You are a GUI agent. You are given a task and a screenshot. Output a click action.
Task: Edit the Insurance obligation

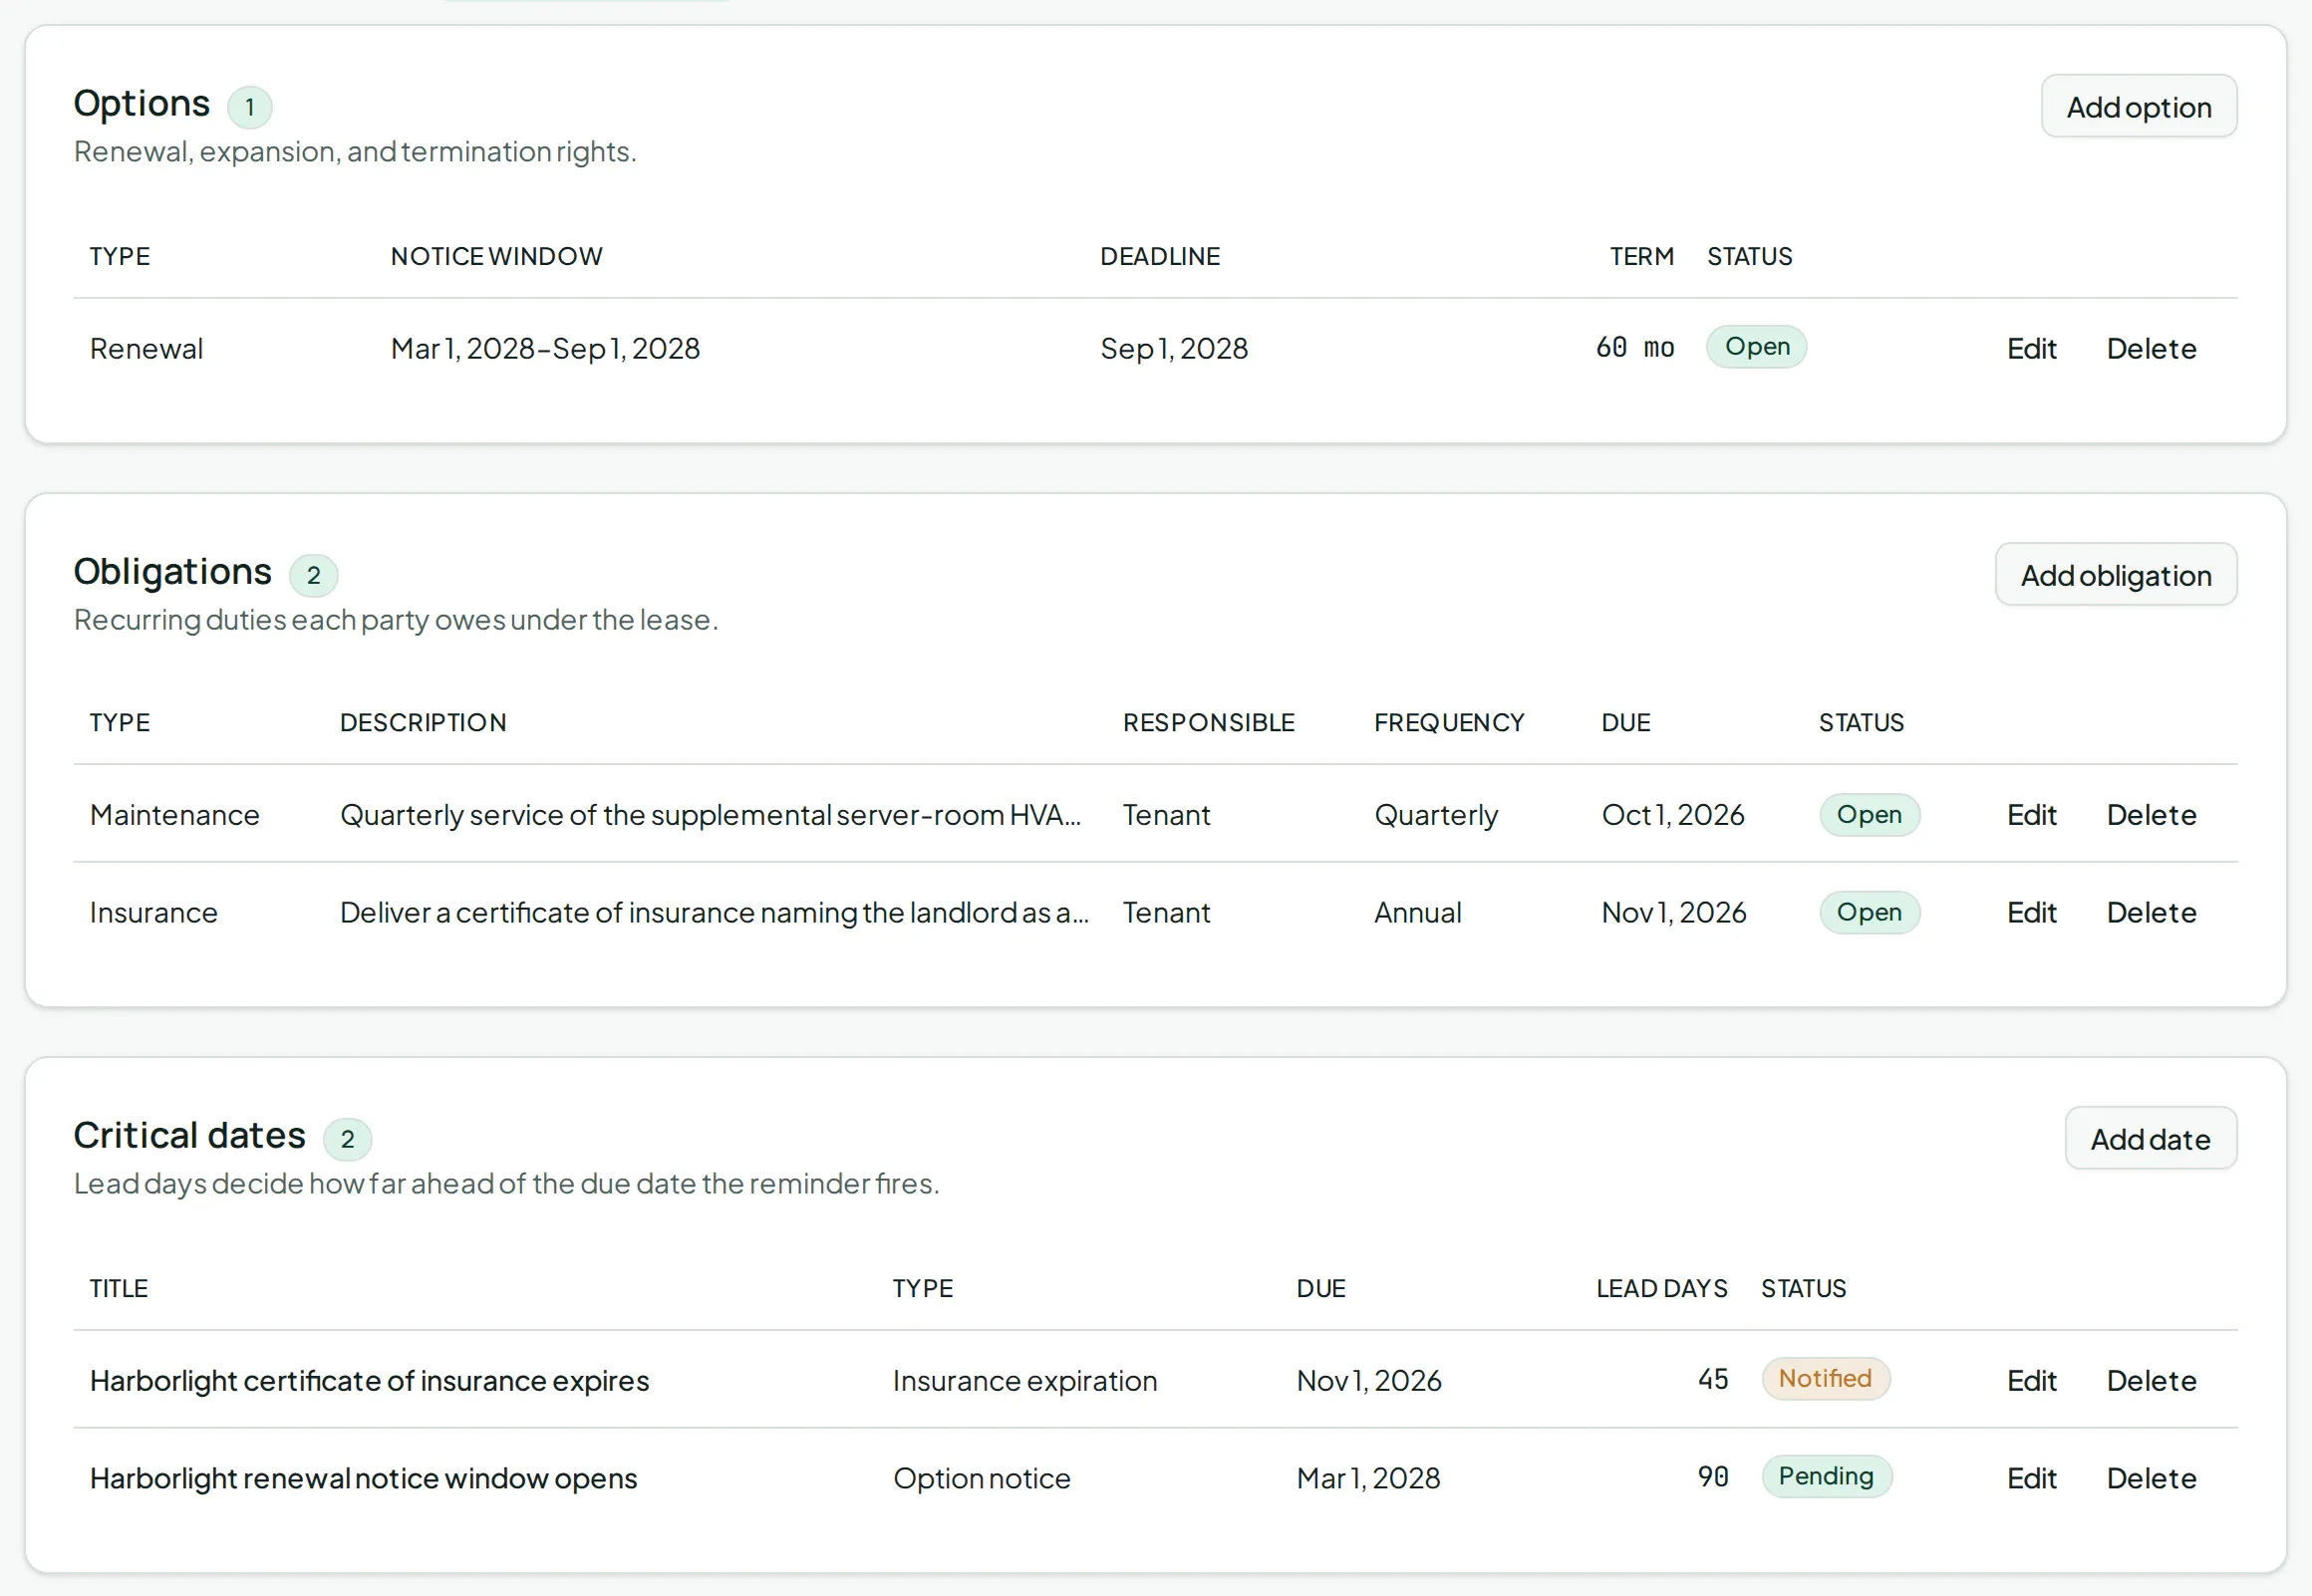point(2031,912)
